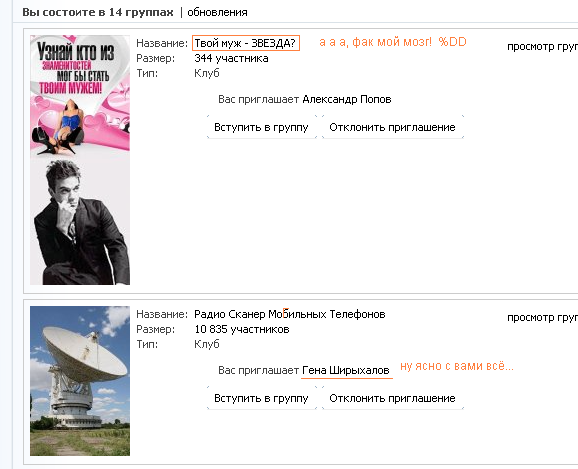Click просмотр группы link for radio scanner group

coord(542,317)
